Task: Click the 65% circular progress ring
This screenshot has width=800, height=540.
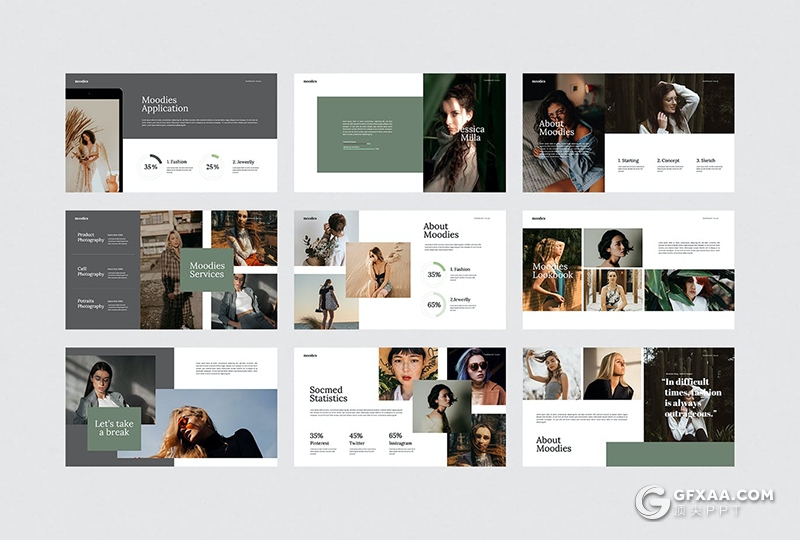Action: click(434, 304)
